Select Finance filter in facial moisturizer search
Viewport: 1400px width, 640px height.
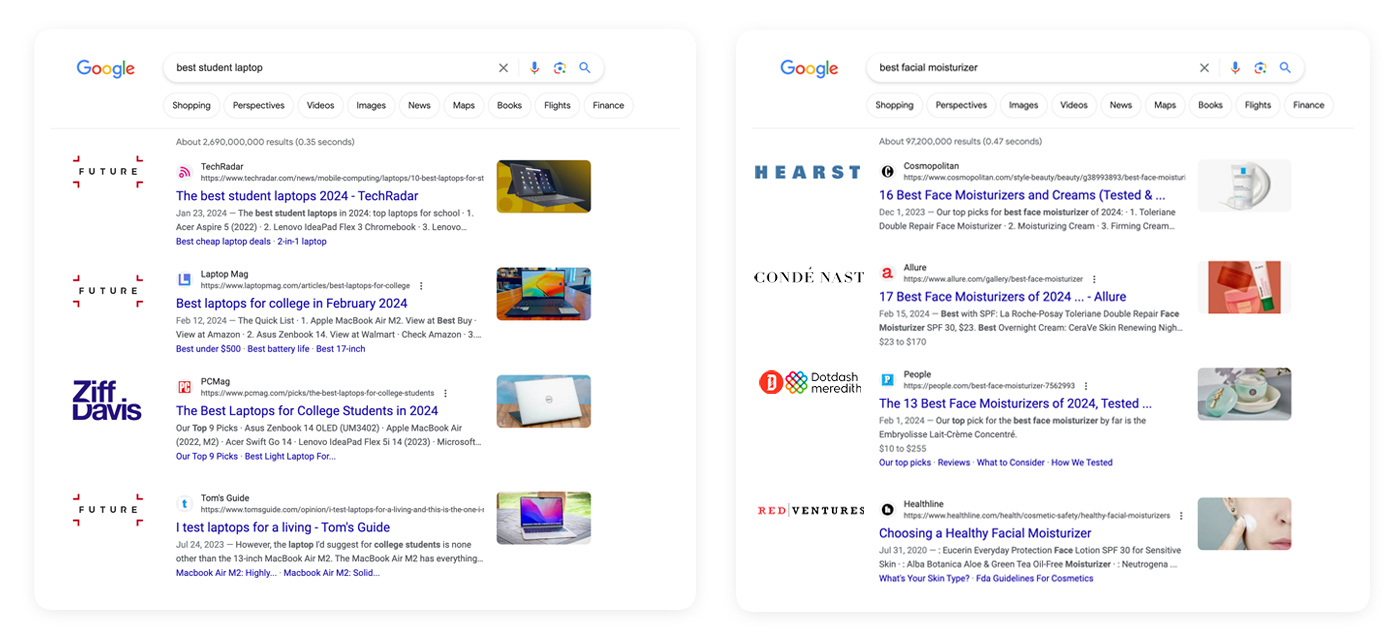[x=1308, y=105]
